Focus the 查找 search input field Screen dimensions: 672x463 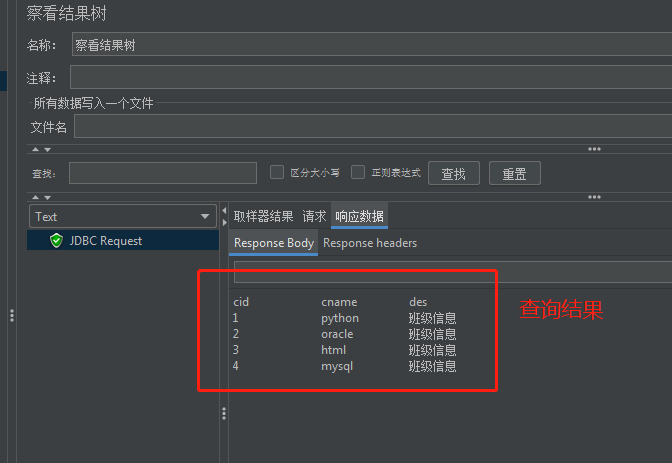pyautogui.click(x=163, y=173)
